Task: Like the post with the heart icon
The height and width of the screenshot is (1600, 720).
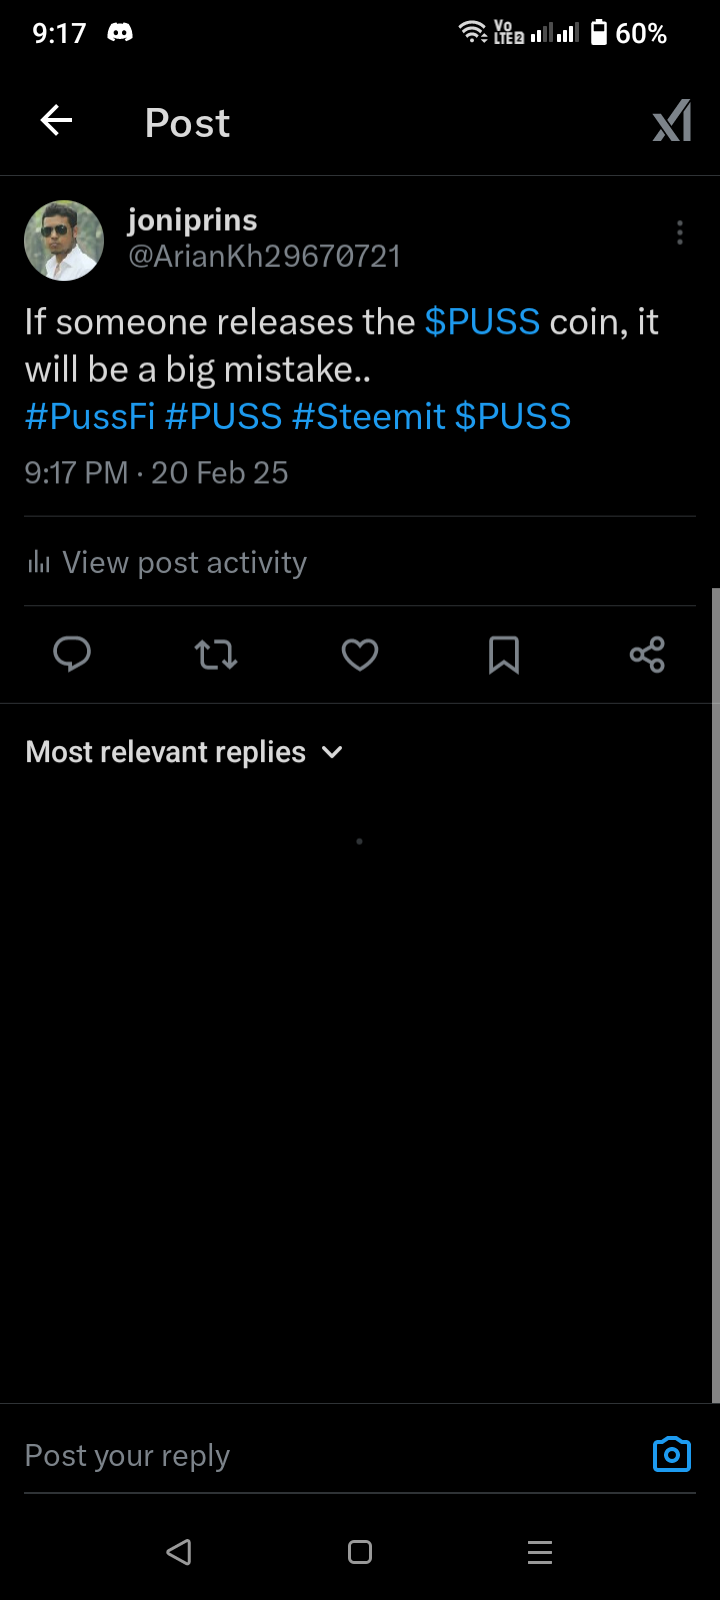Action: [x=360, y=655]
